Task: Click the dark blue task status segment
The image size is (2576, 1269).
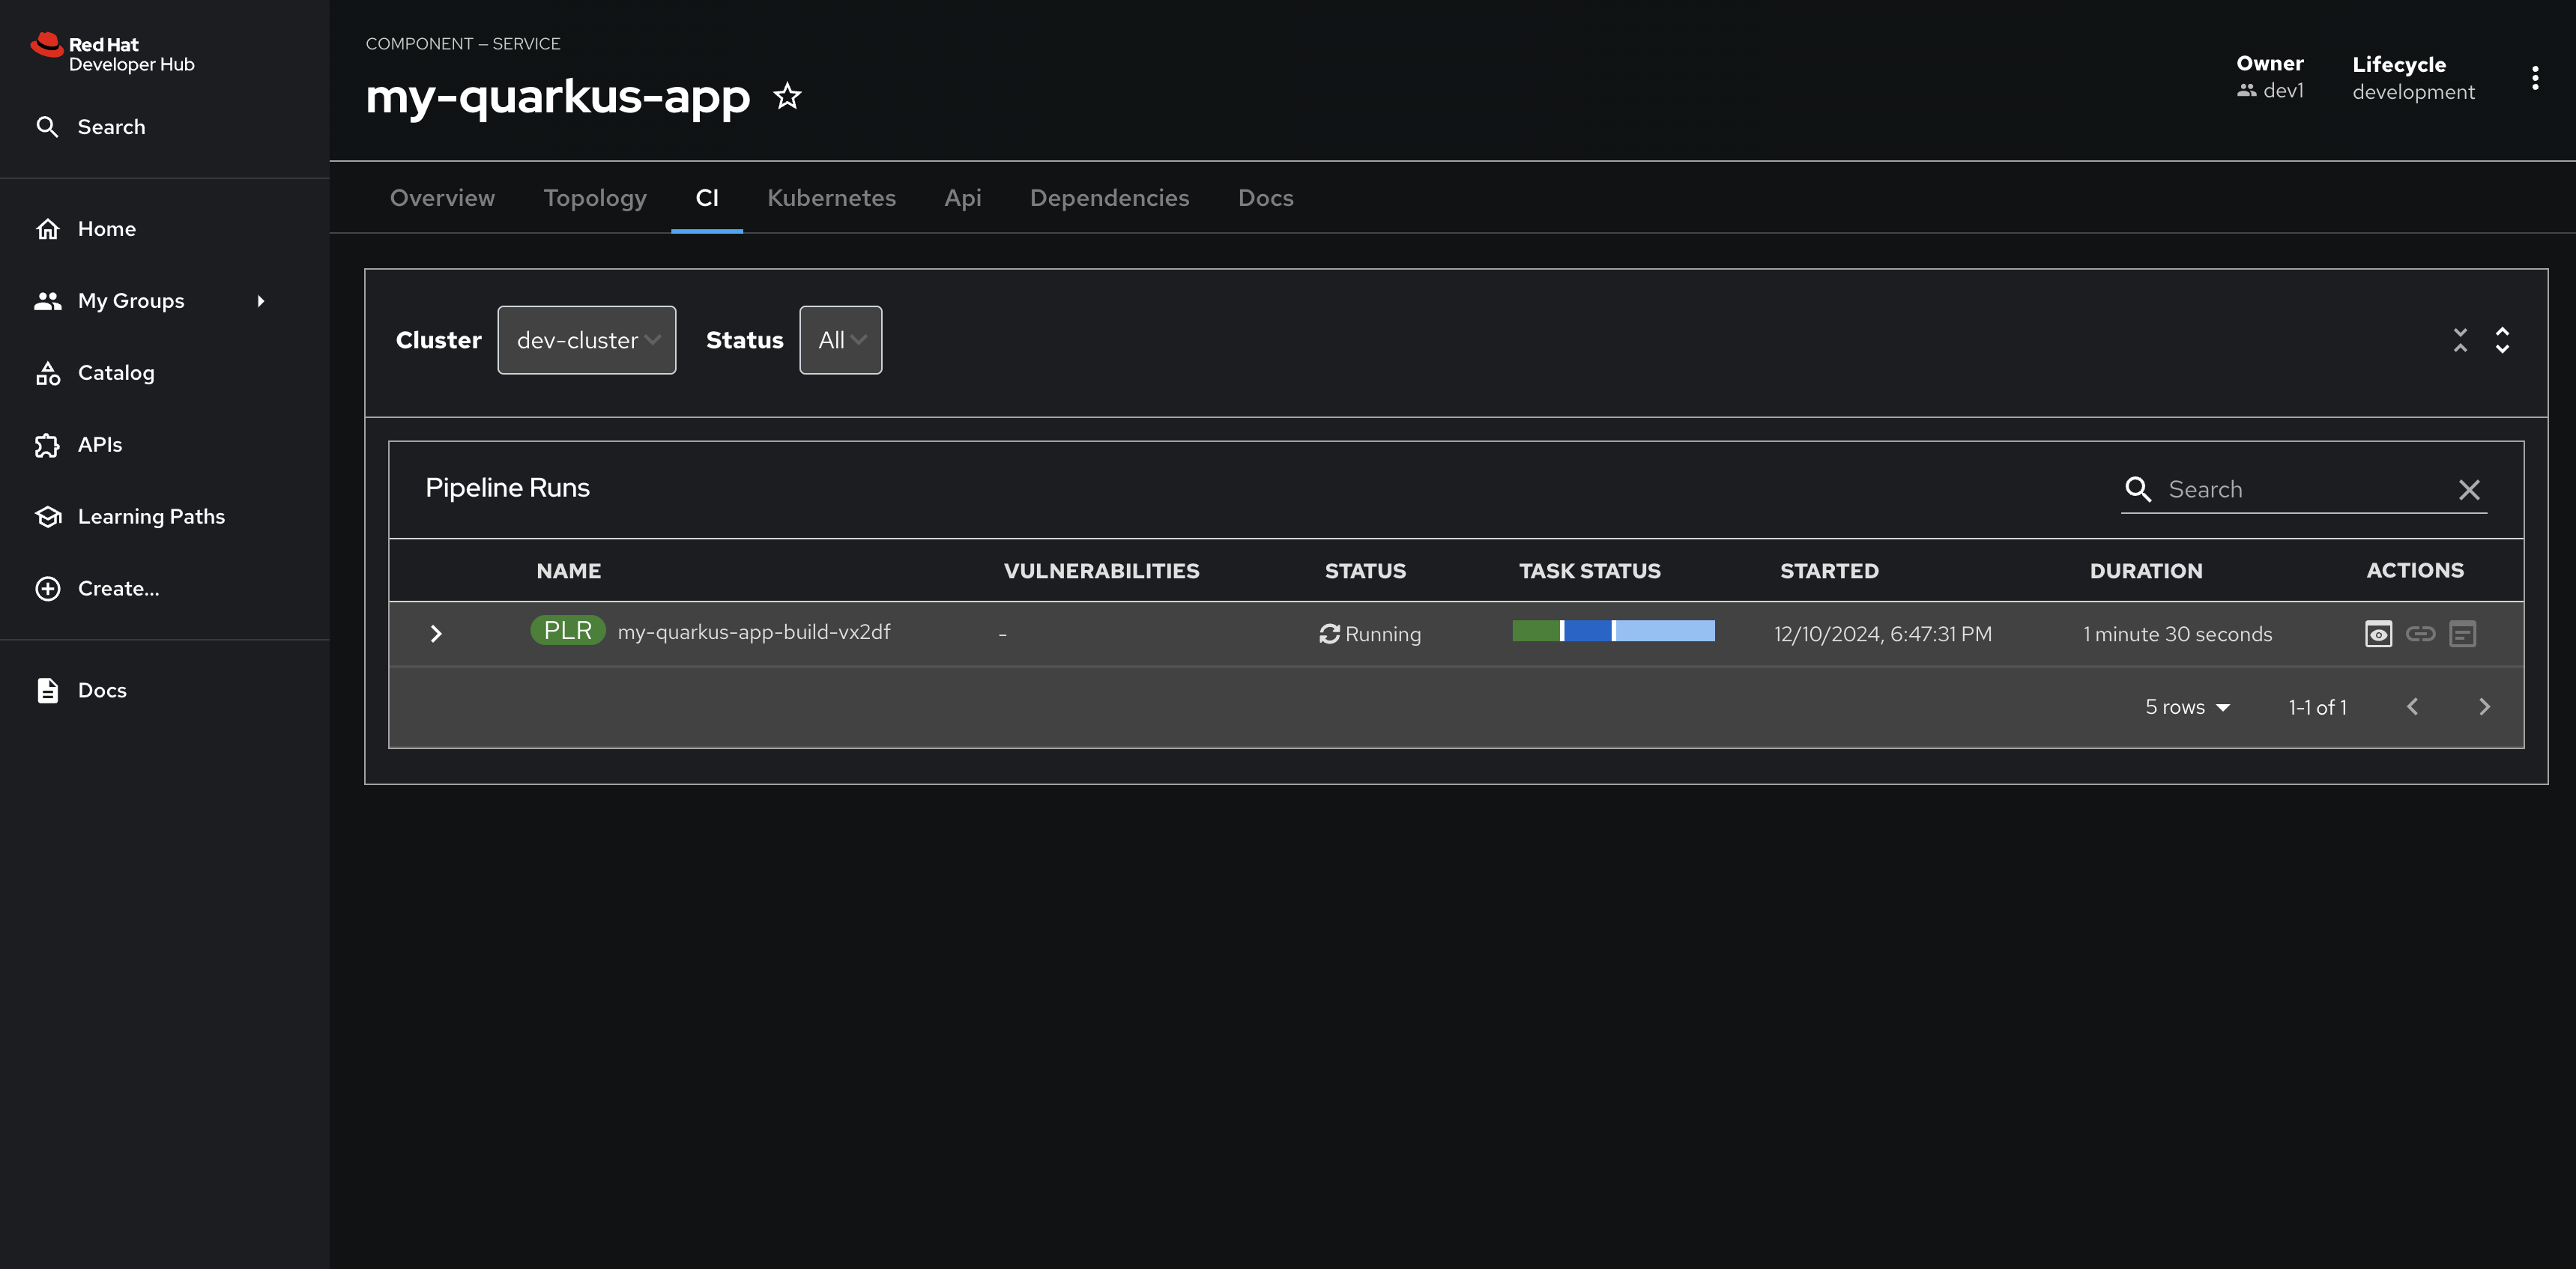Action: tap(1588, 631)
